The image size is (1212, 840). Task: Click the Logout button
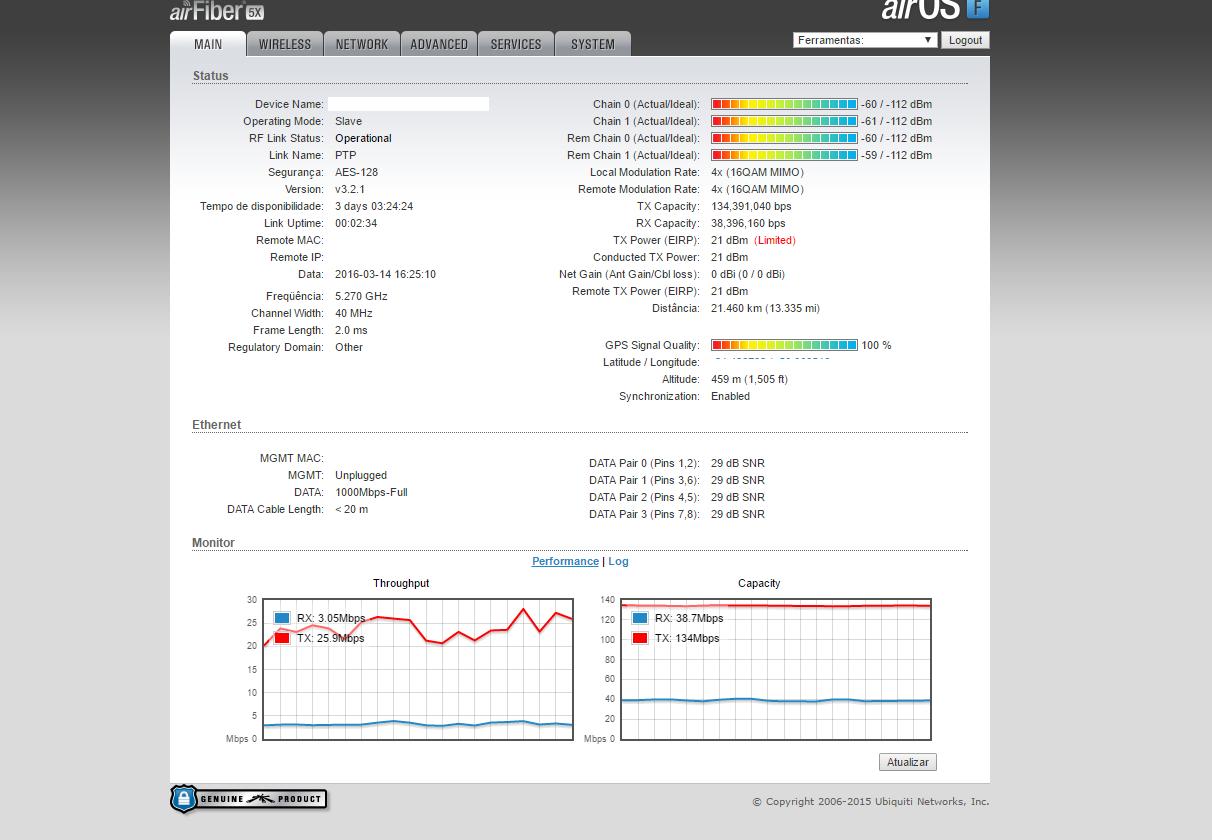click(x=966, y=40)
